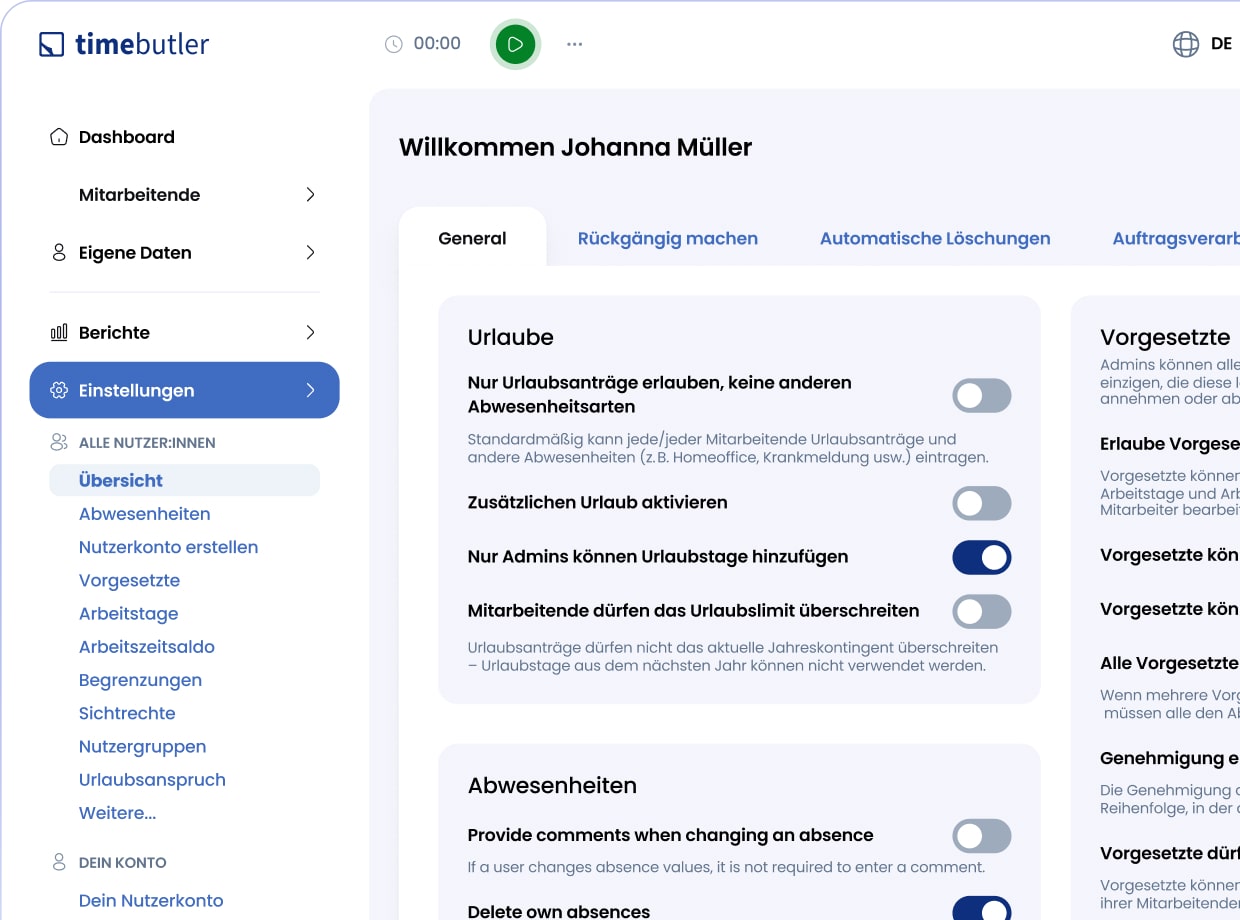This screenshot has height=920, width=1240.
Task: Open Dashboard via the house icon
Action: tap(59, 137)
